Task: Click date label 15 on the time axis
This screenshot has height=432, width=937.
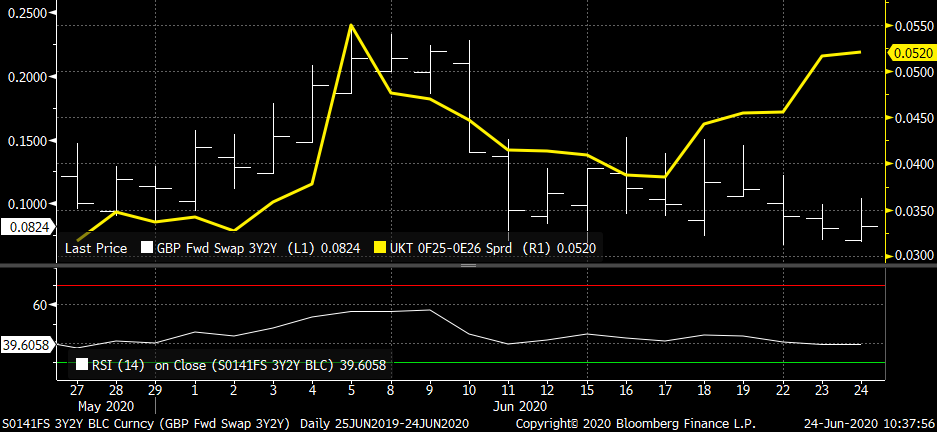Action: coord(587,390)
